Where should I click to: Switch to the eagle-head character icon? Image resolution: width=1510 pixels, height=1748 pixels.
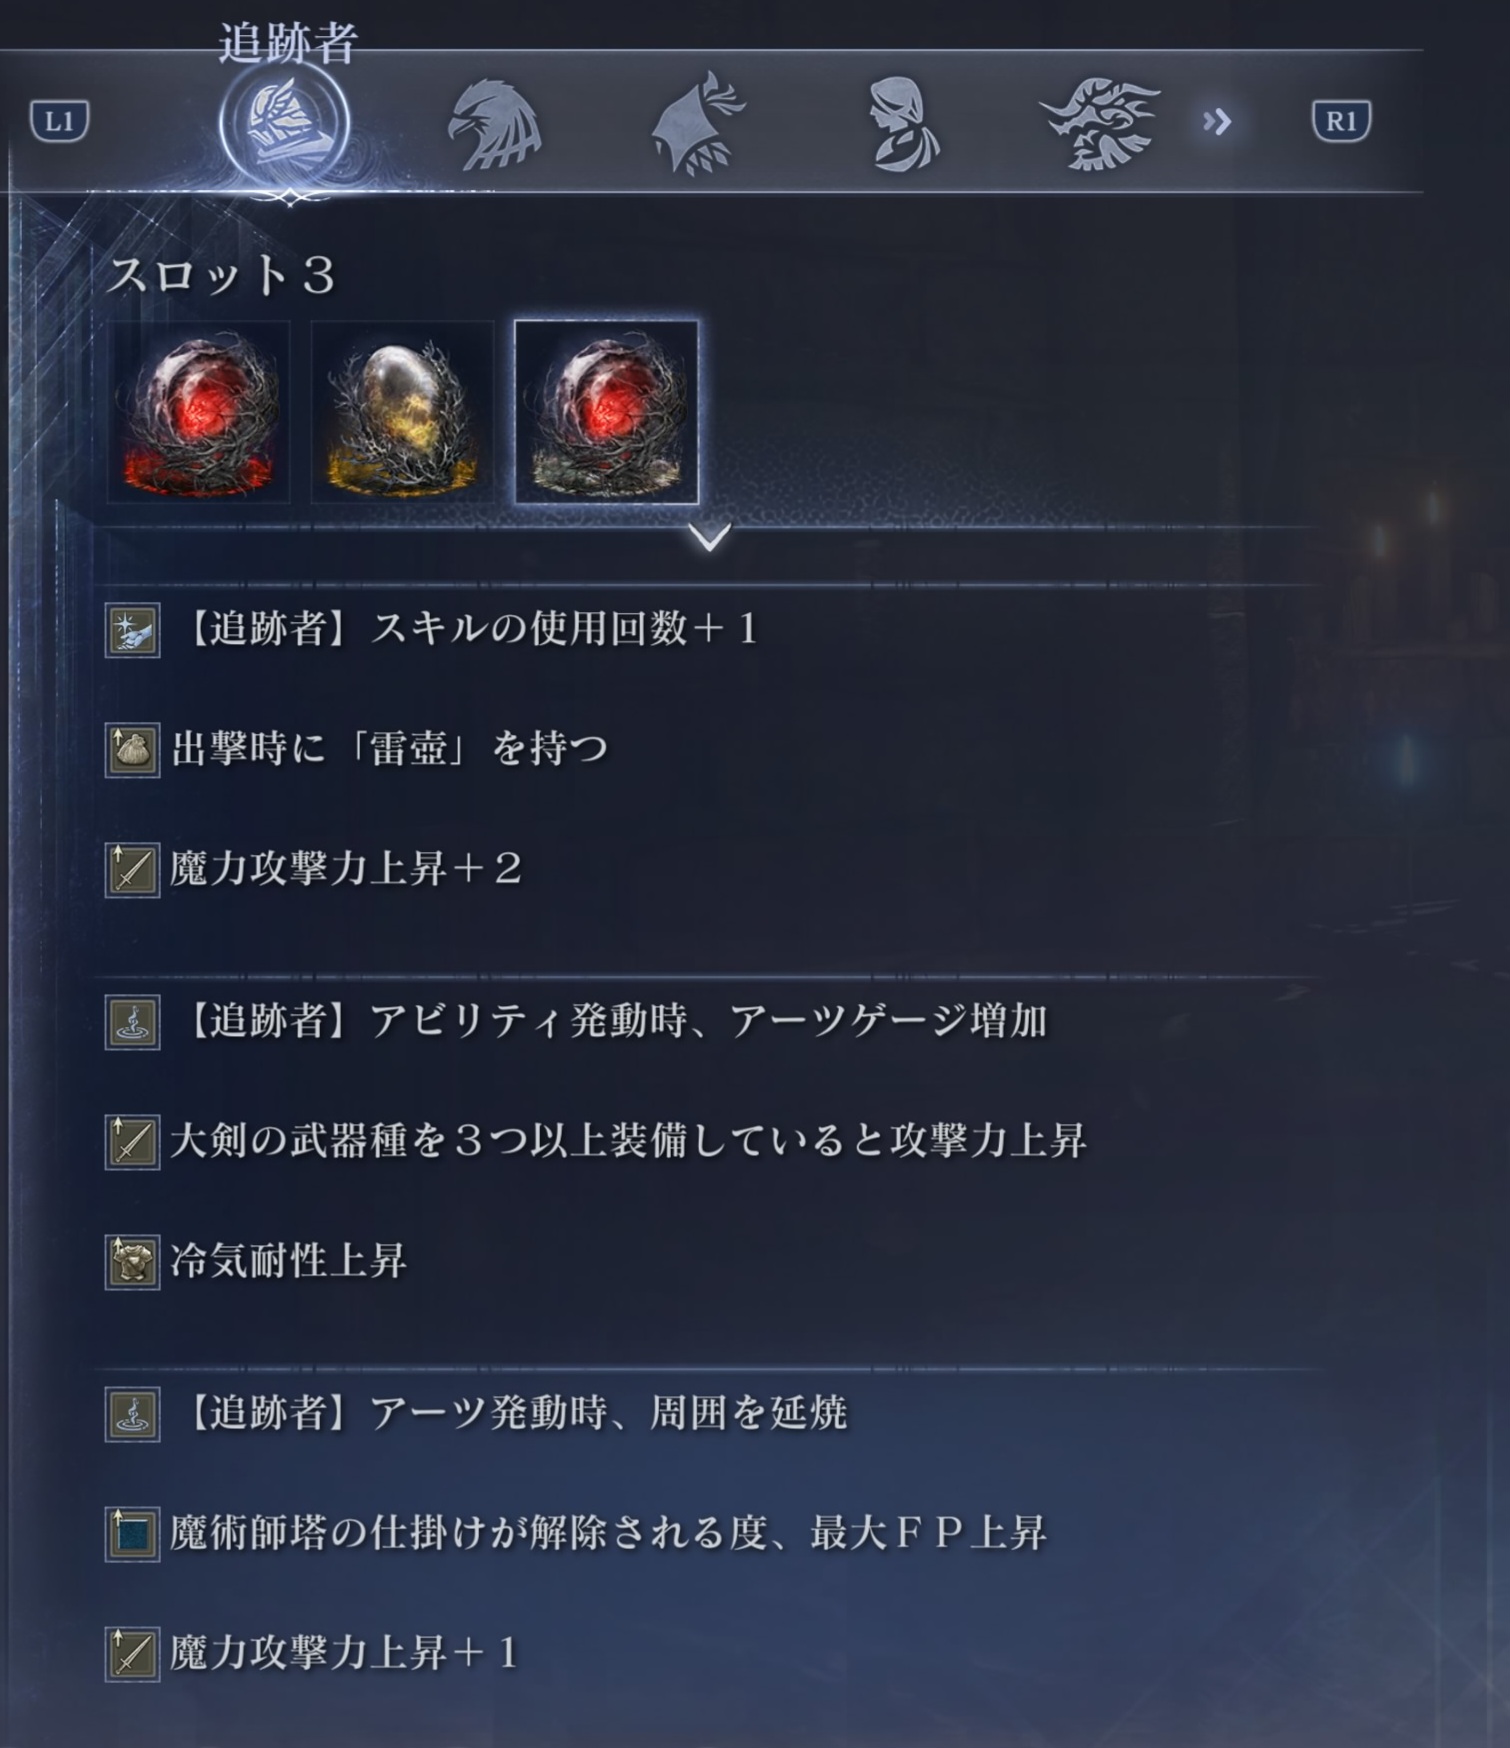click(494, 125)
